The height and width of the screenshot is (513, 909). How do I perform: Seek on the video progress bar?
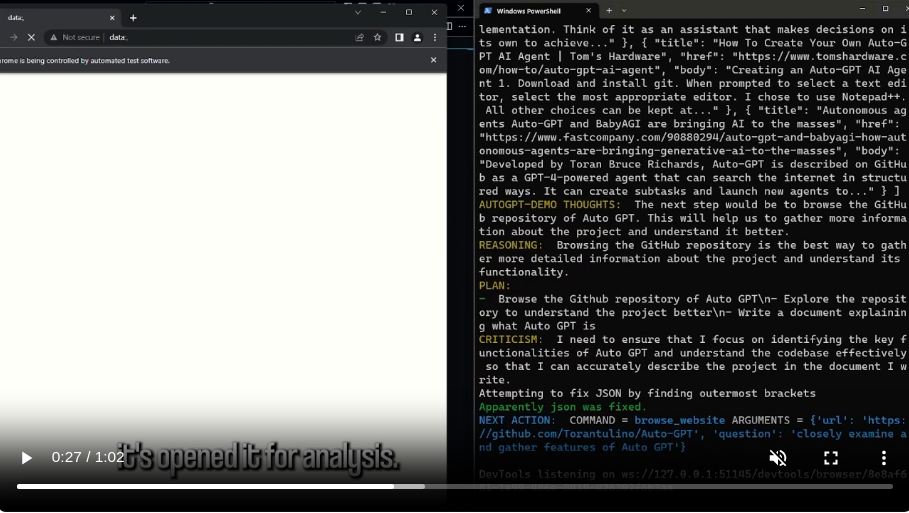point(454,486)
